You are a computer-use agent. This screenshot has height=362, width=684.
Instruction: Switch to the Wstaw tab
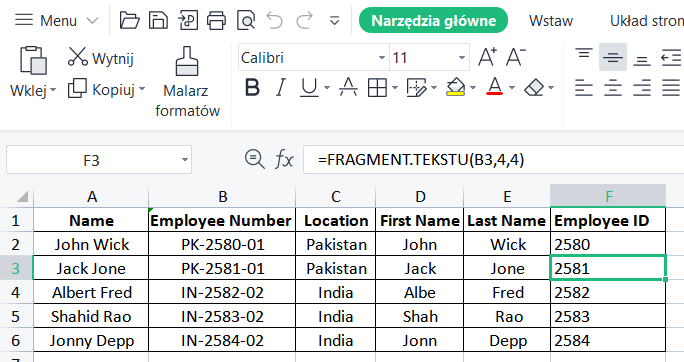pyautogui.click(x=551, y=20)
